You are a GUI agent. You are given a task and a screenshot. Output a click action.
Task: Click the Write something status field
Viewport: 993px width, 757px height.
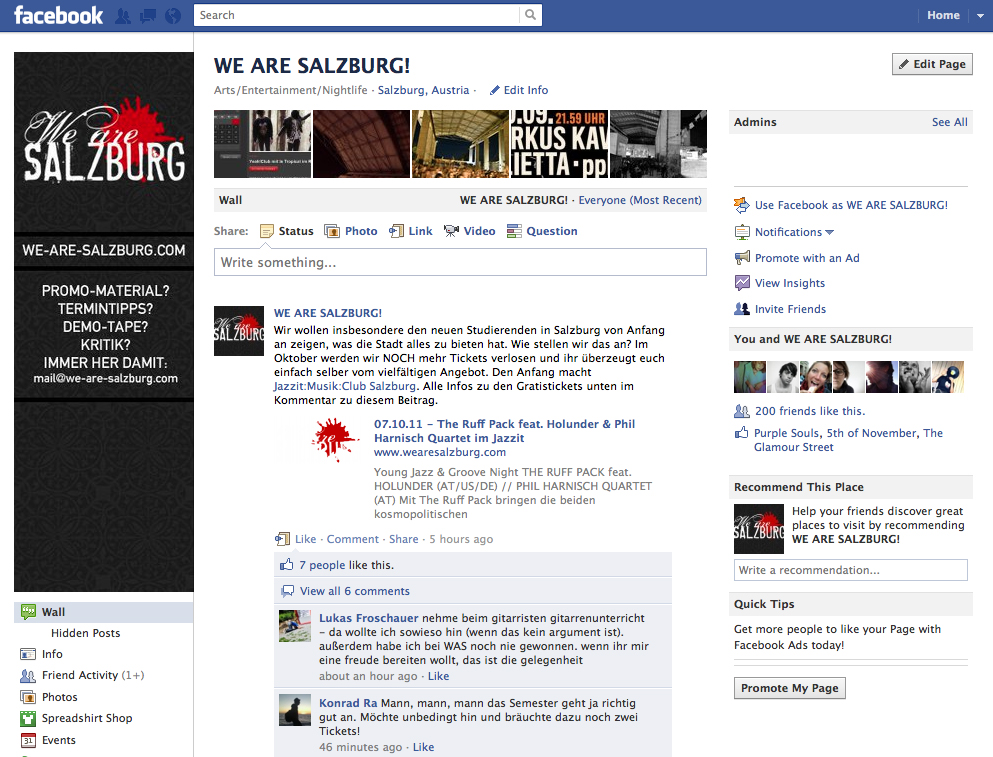coord(460,262)
